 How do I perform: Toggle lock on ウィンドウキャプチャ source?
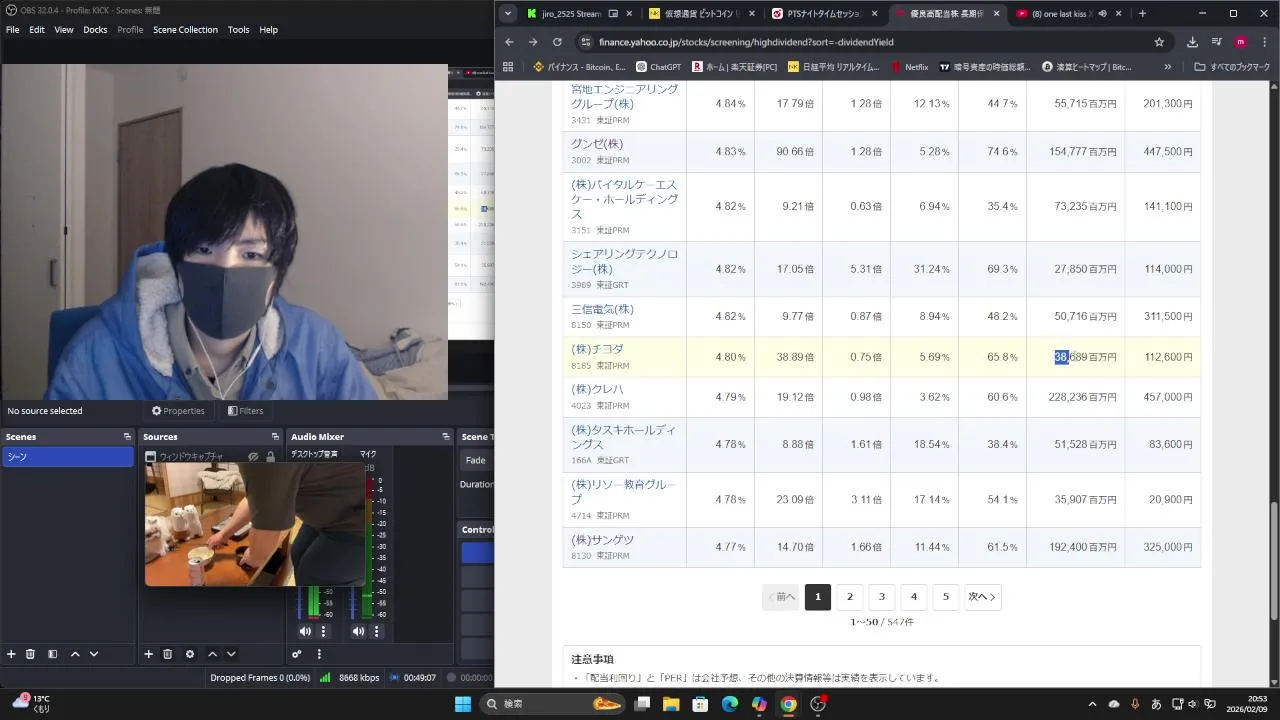[x=270, y=457]
